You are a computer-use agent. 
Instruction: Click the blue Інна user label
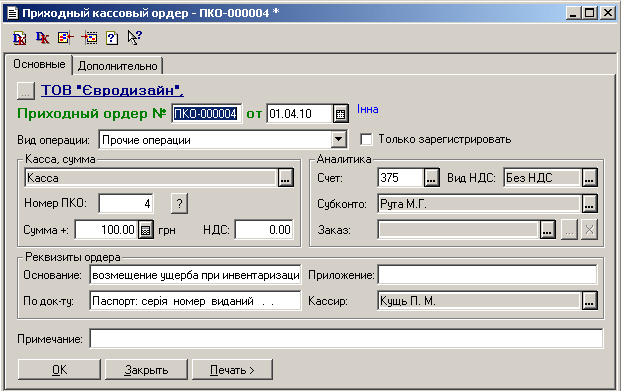click(368, 109)
